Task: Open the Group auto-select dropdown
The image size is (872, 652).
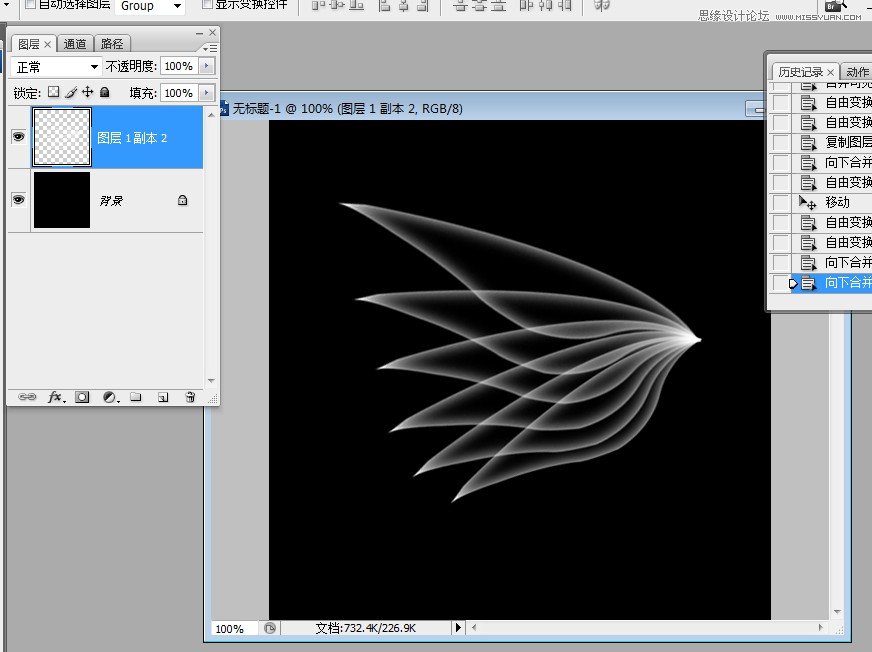Action: click(152, 6)
